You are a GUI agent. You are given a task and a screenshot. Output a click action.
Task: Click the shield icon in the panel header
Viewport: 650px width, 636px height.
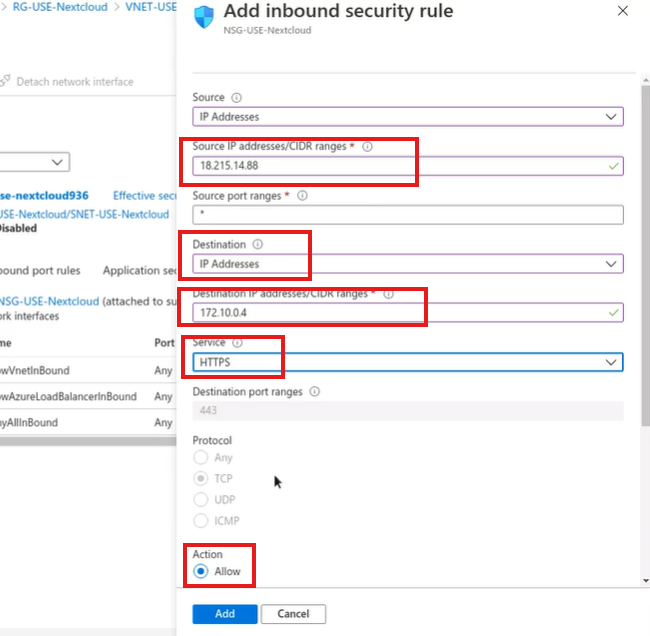[204, 17]
